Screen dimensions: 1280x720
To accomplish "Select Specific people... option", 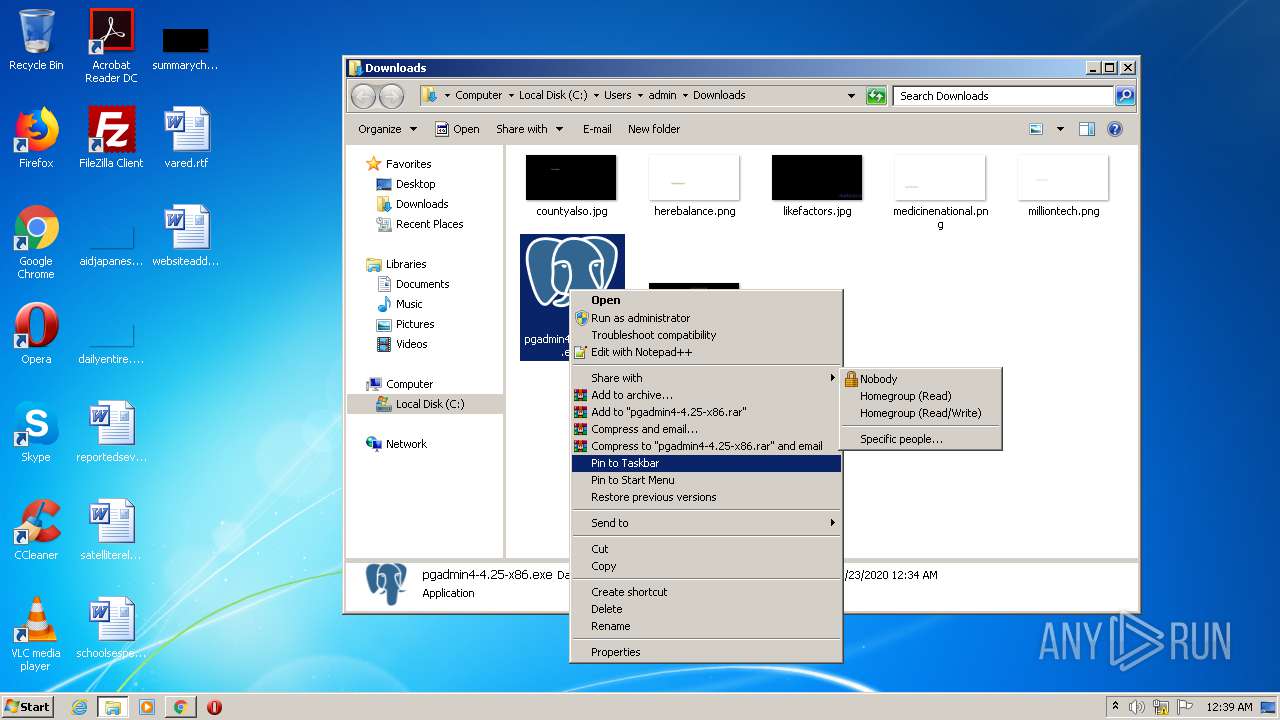I will coord(920,439).
